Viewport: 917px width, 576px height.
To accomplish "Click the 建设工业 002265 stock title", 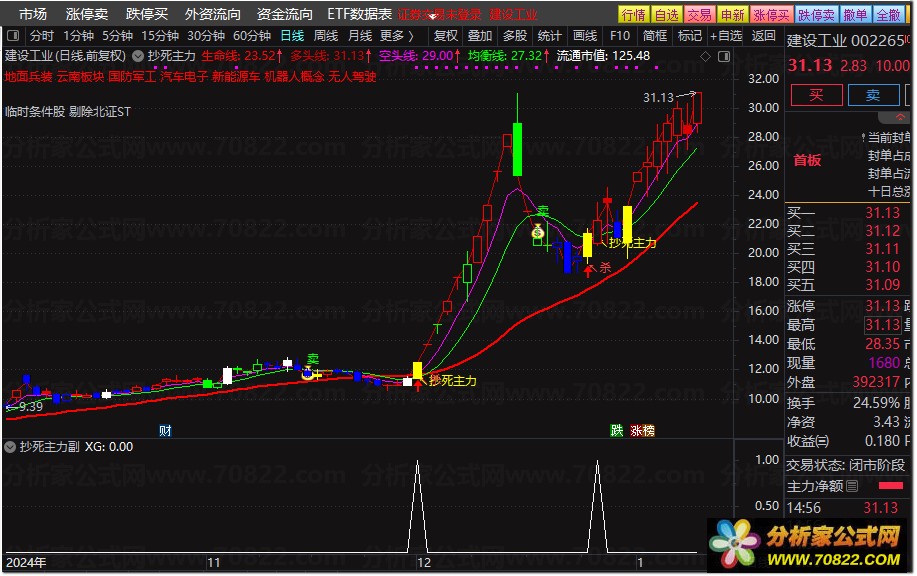I will coord(845,41).
